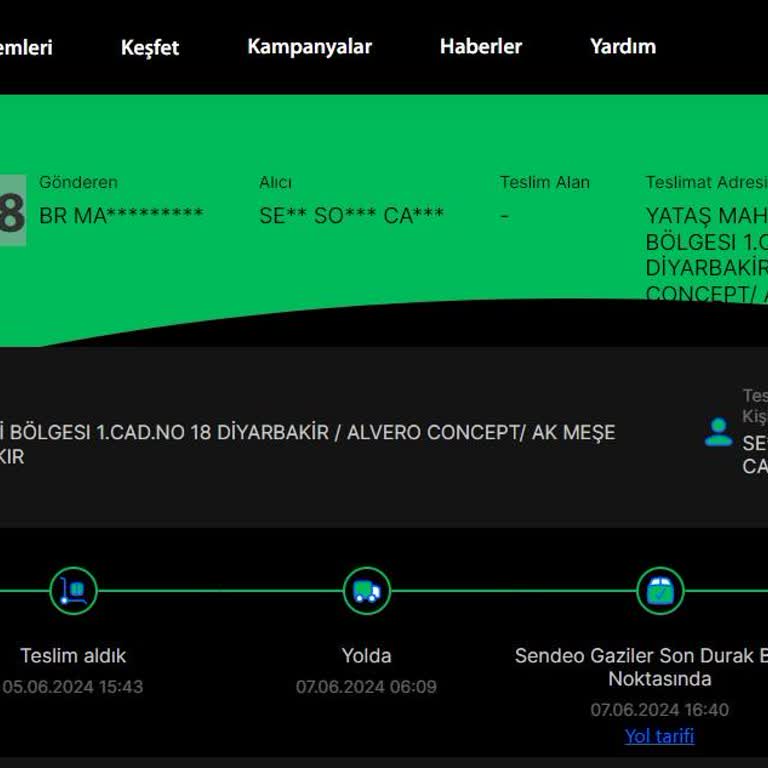Click the Son Durak package box icon

click(x=660, y=591)
